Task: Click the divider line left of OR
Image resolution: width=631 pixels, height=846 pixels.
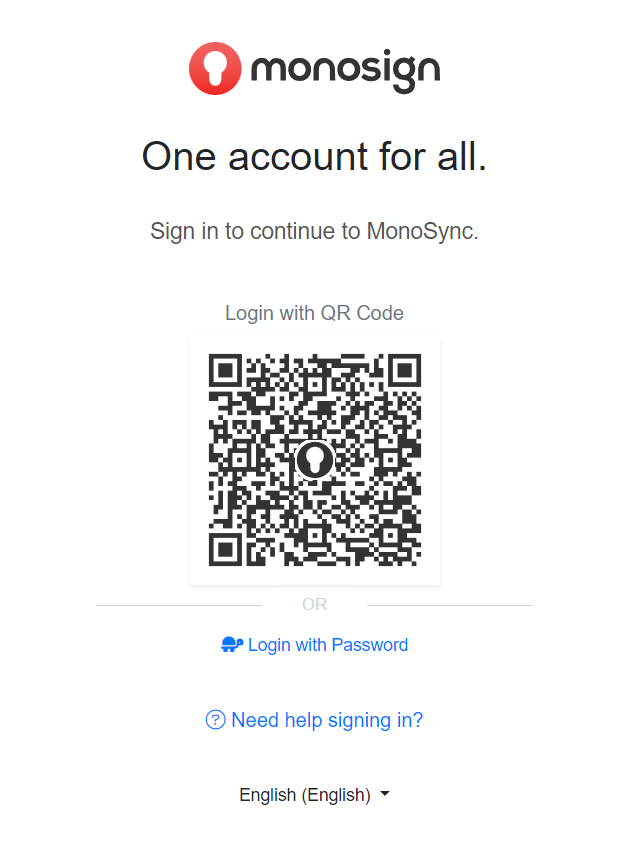Action: pos(180,605)
